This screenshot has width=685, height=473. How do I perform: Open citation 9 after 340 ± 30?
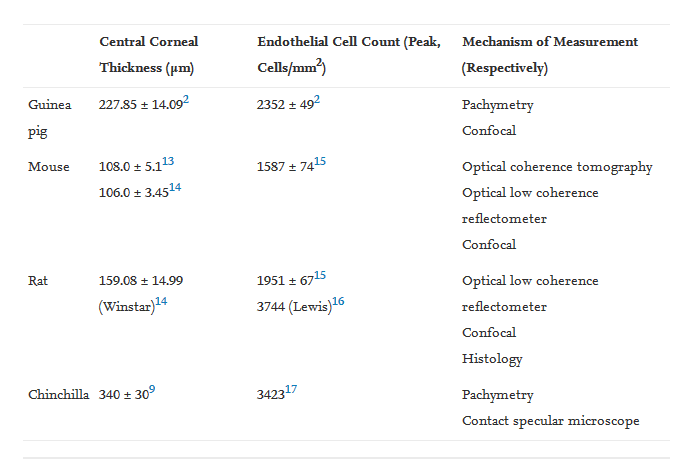152,390
